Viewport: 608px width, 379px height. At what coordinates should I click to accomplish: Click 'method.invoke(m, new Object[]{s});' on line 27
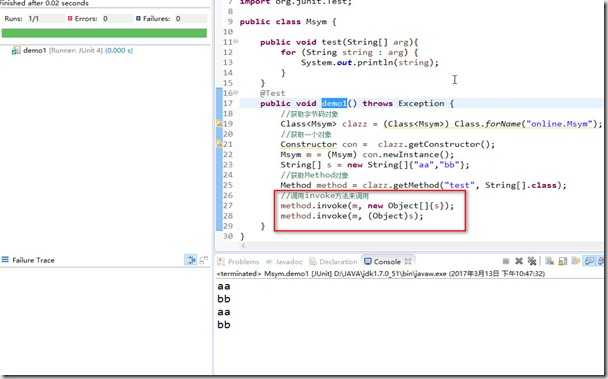coord(367,206)
